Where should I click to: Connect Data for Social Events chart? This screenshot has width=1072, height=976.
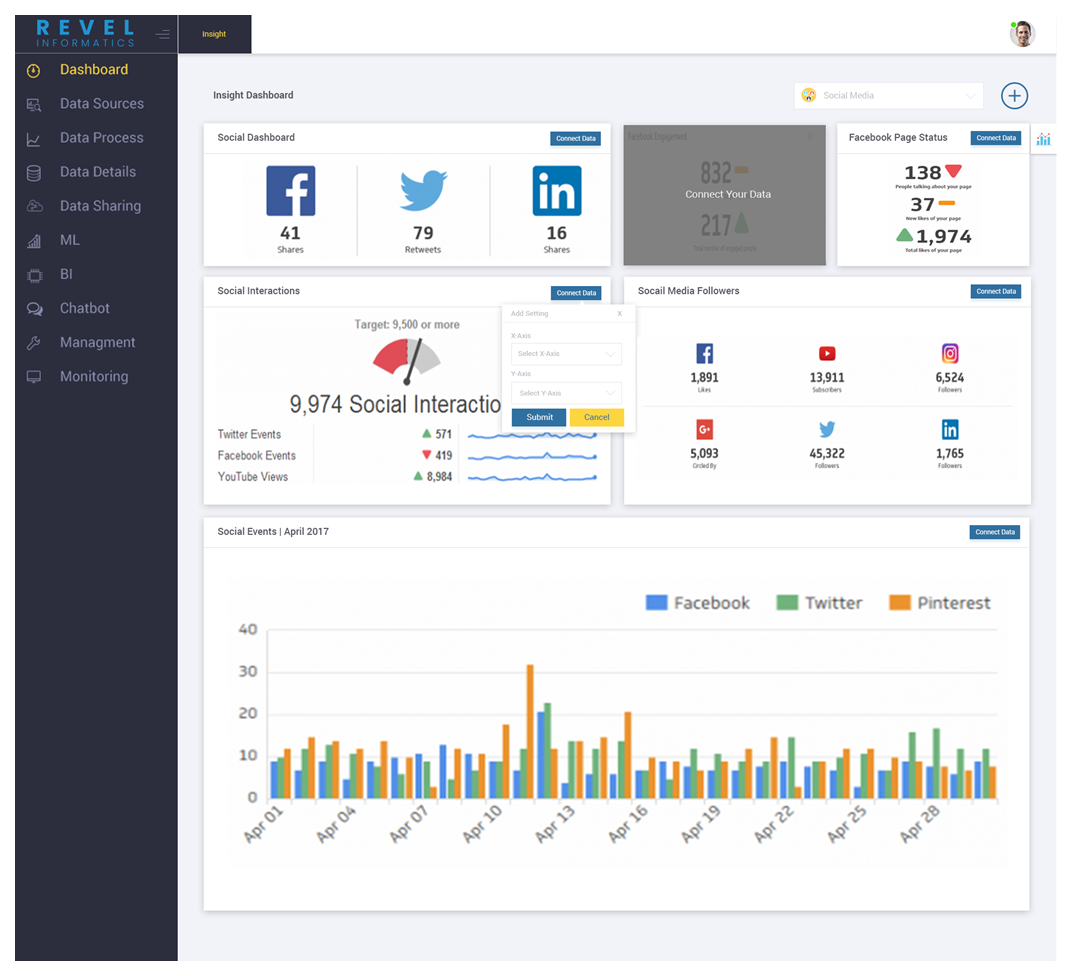[x=995, y=532]
